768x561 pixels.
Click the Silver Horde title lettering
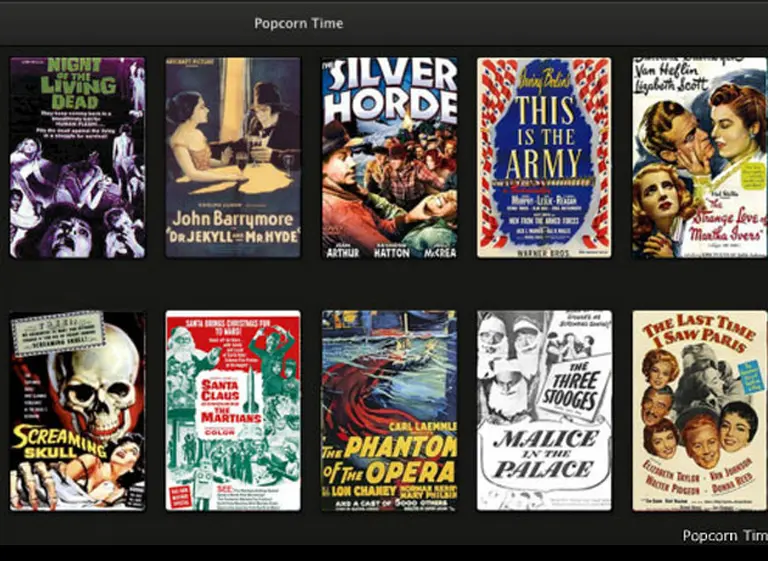tap(390, 91)
